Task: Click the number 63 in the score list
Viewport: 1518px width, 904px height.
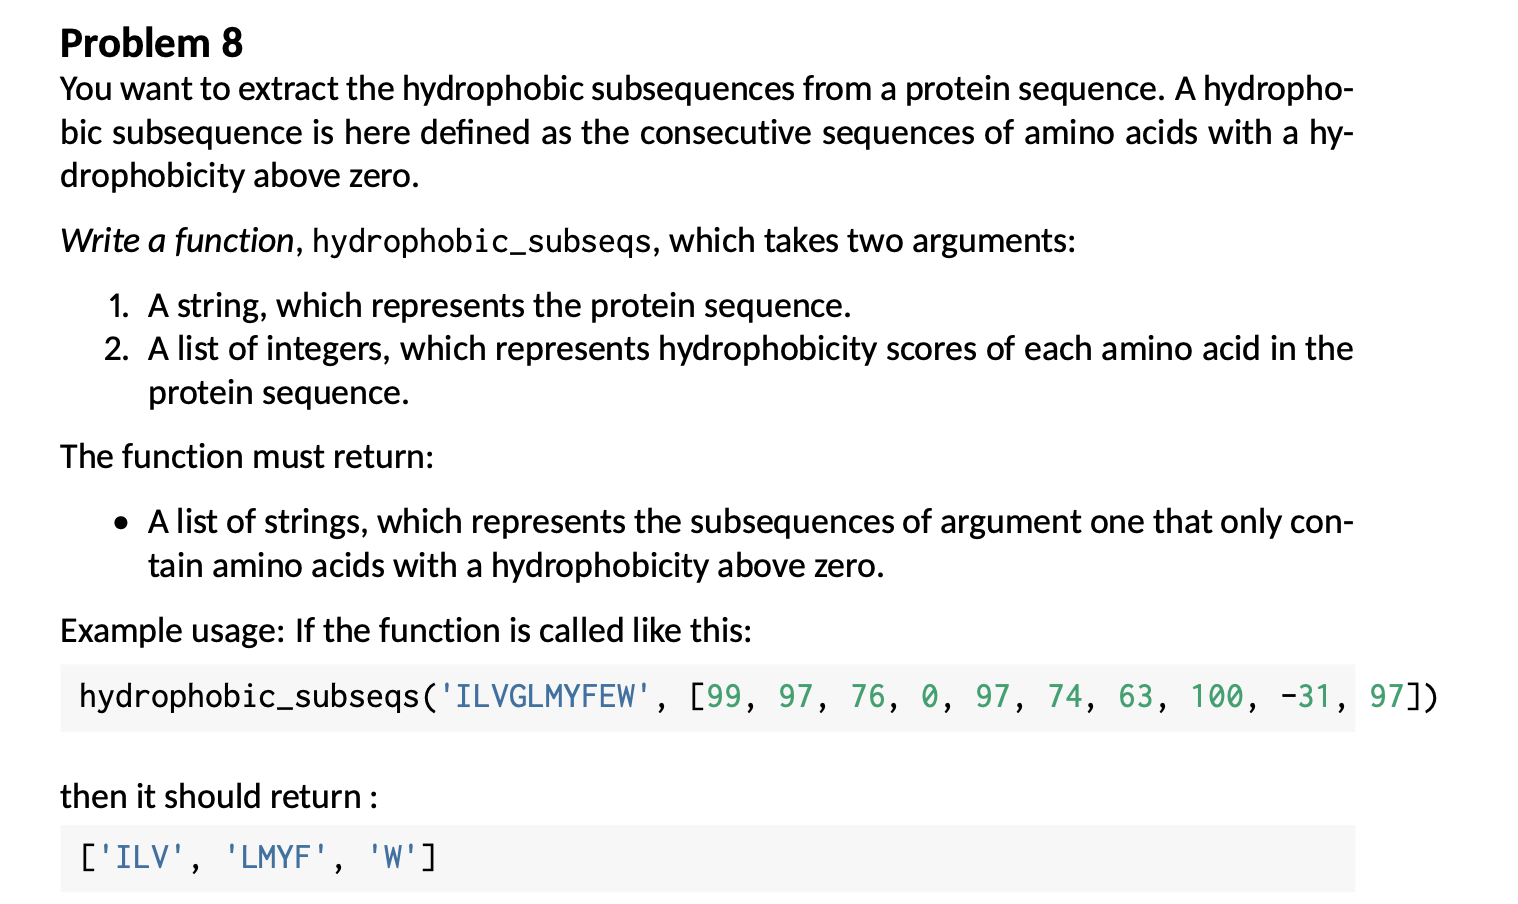Action: coord(1136,696)
